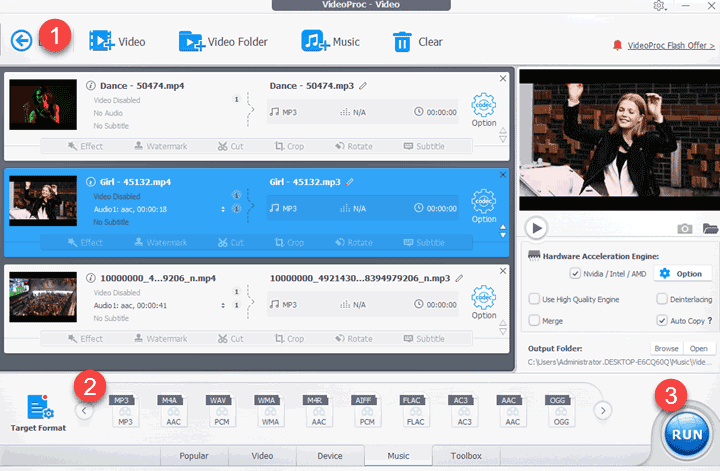Open snapshot folder icon under preview
The height and width of the screenshot is (471, 720).
[x=710, y=228]
